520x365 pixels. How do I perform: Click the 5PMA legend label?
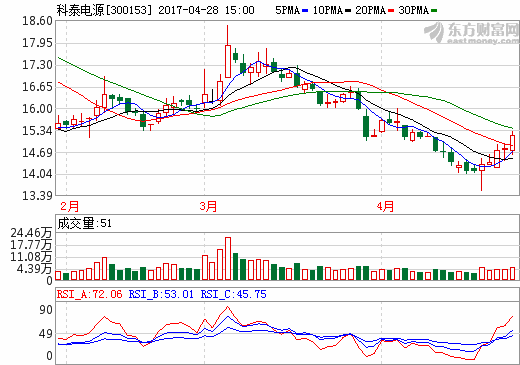pyautogui.click(x=287, y=10)
